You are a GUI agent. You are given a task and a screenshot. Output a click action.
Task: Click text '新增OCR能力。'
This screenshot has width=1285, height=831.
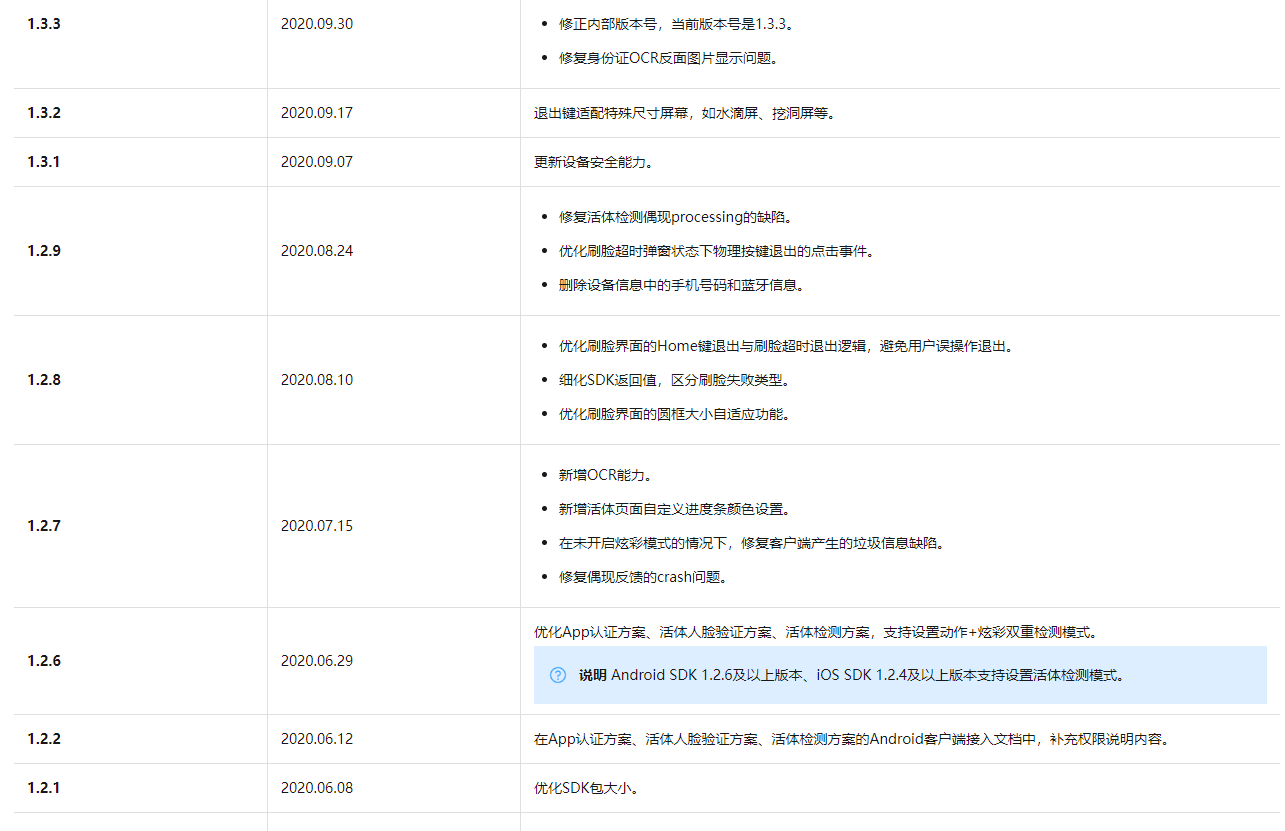click(606, 475)
